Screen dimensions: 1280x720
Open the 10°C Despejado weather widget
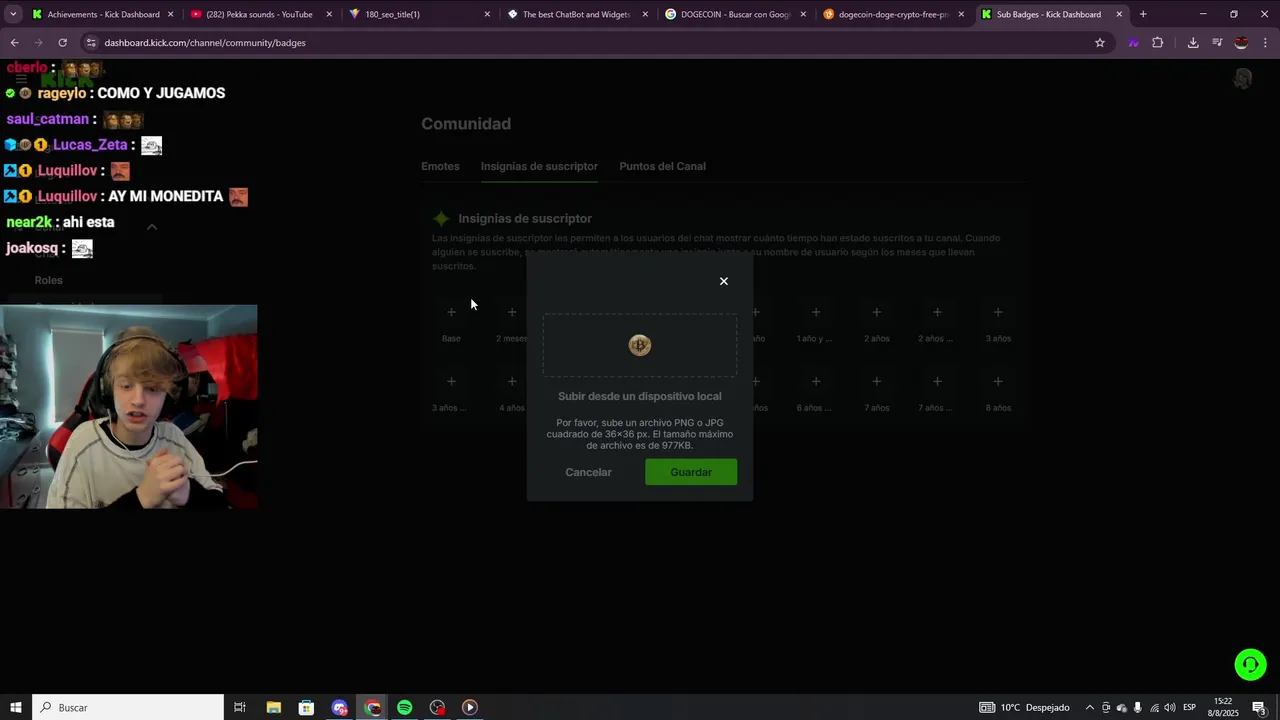[x=1024, y=707]
